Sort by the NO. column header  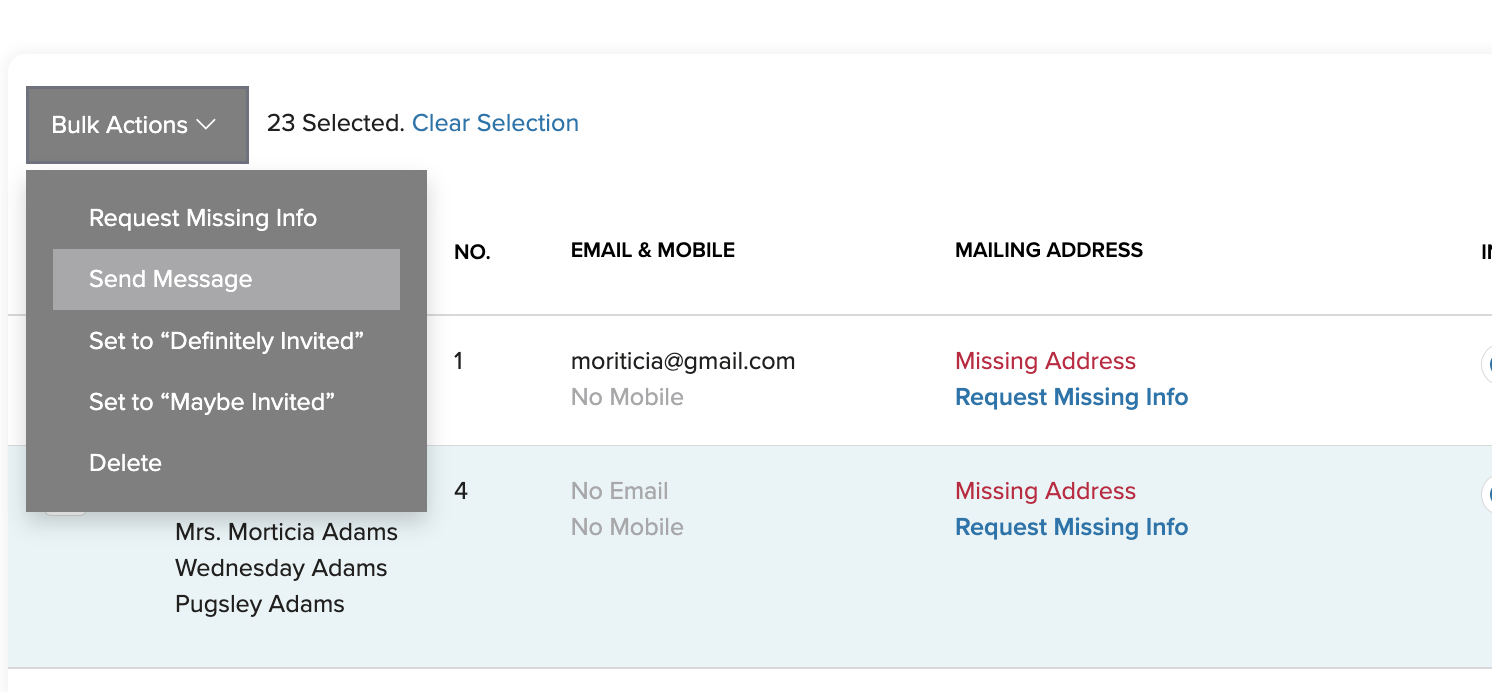point(472,252)
